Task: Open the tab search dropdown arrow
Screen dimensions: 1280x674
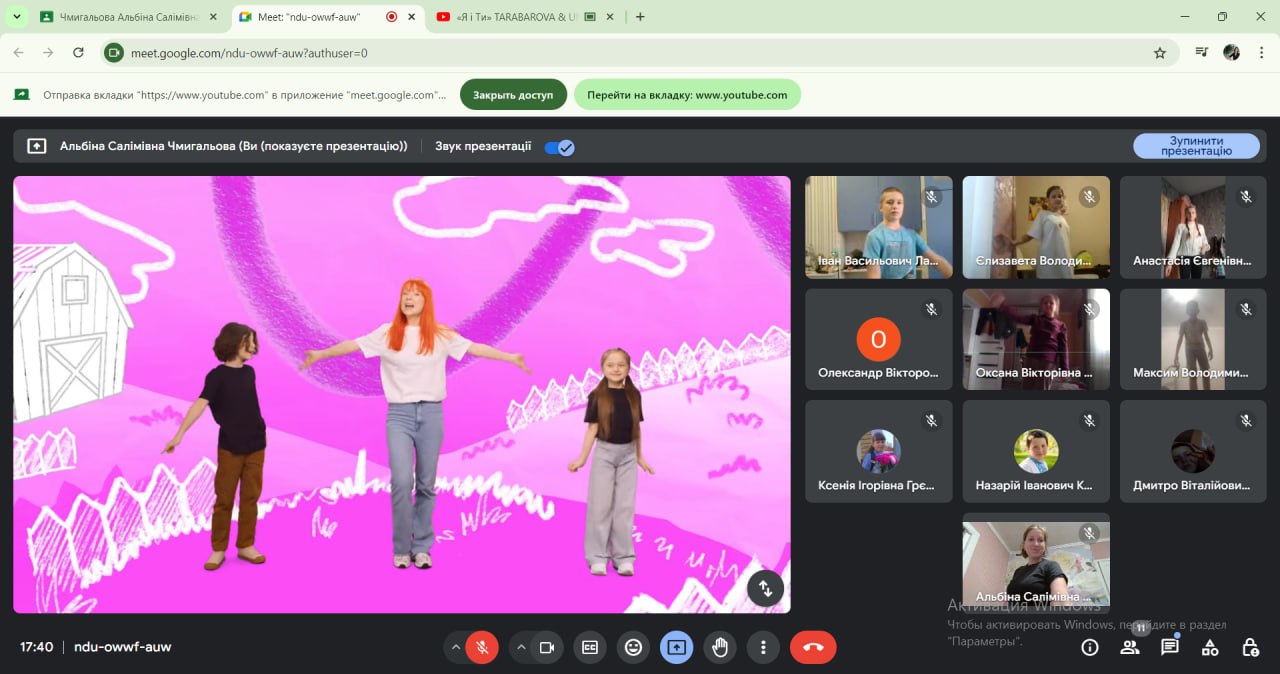Action: coord(16,17)
